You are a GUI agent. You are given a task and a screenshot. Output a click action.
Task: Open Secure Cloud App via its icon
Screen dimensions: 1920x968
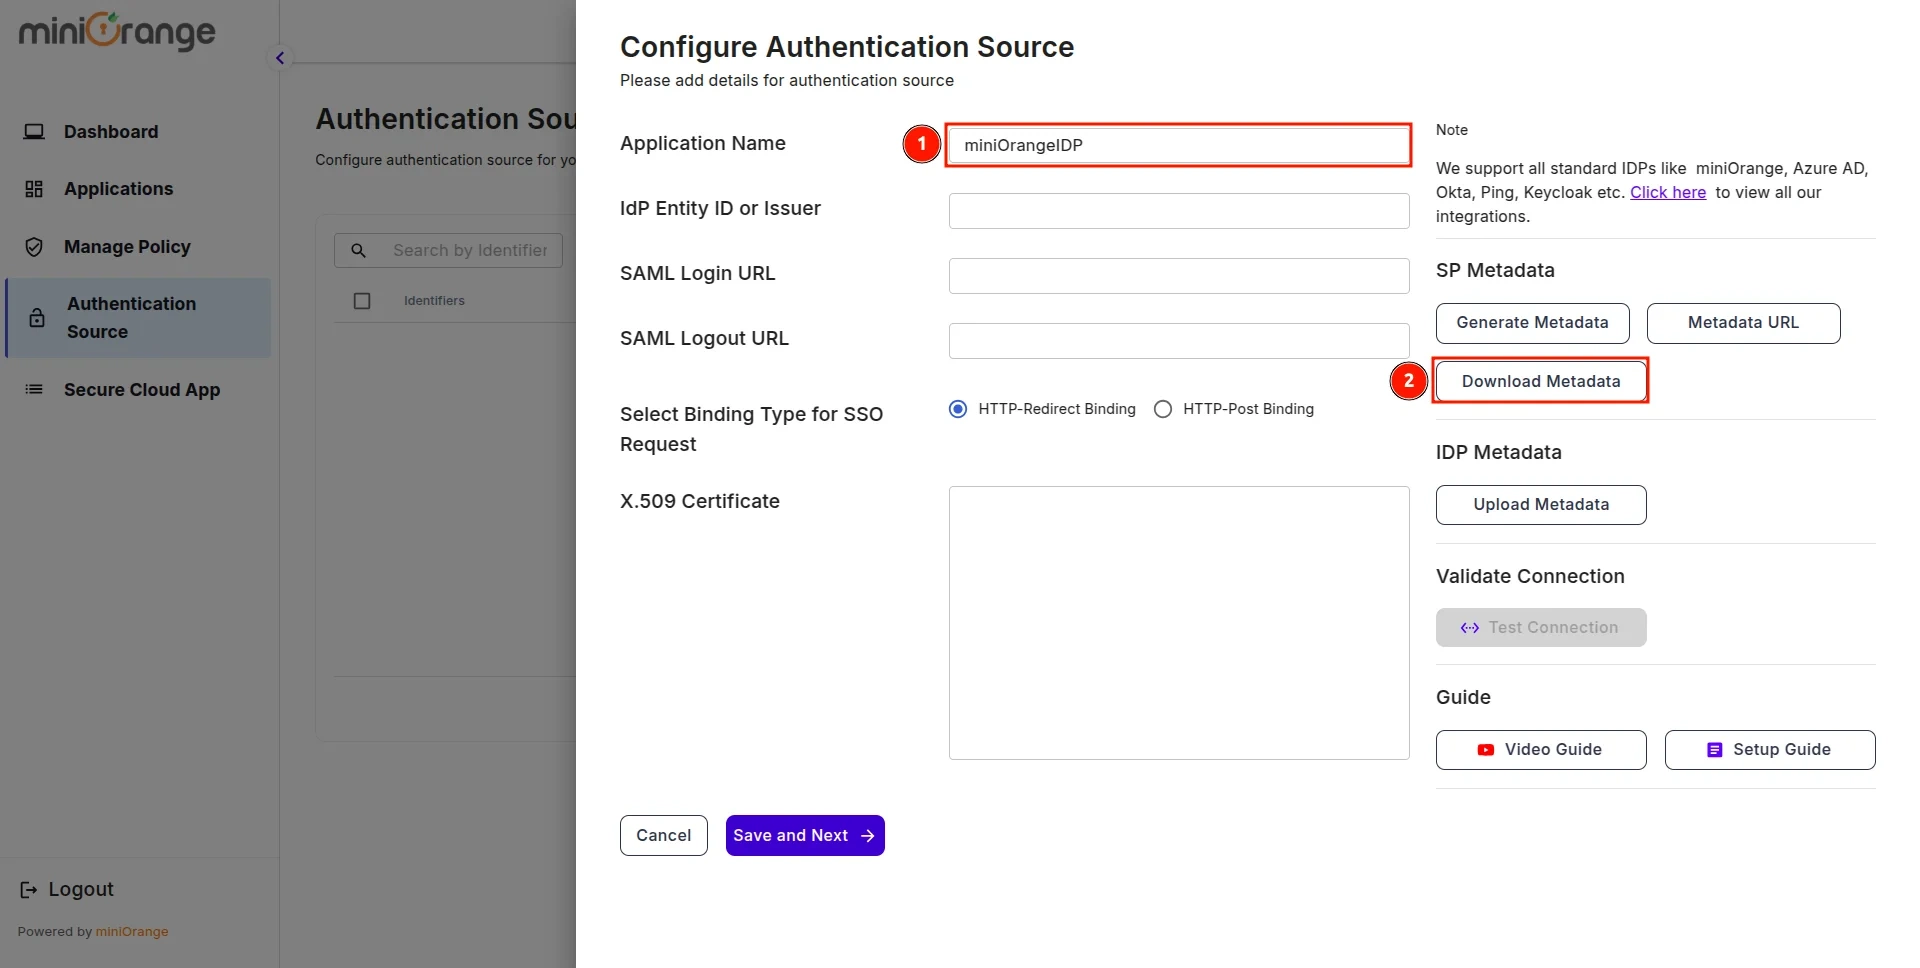pos(35,389)
